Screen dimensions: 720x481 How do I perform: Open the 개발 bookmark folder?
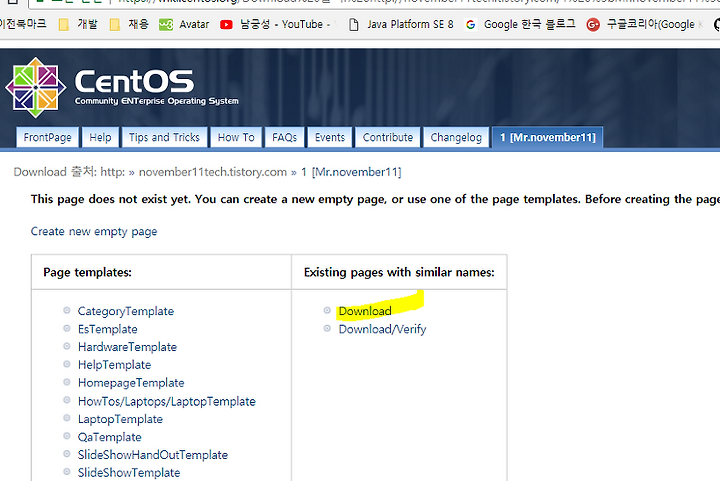79,24
